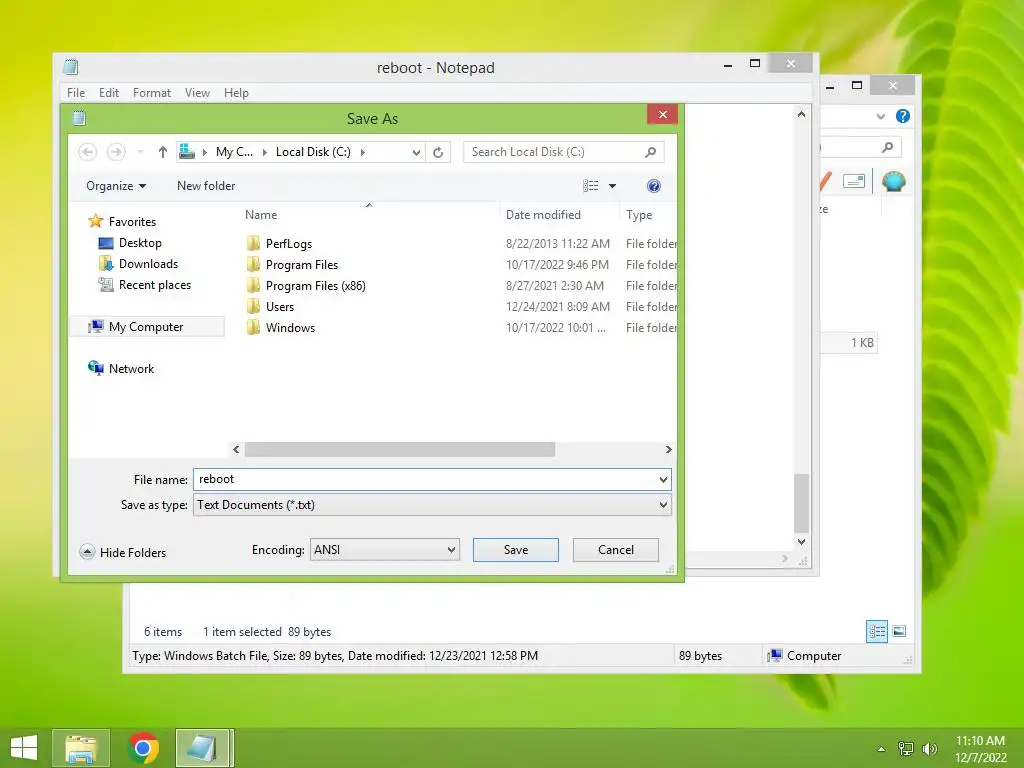The image size is (1024, 768).
Task: Select Desktop under Favorites
Action: click(x=140, y=243)
